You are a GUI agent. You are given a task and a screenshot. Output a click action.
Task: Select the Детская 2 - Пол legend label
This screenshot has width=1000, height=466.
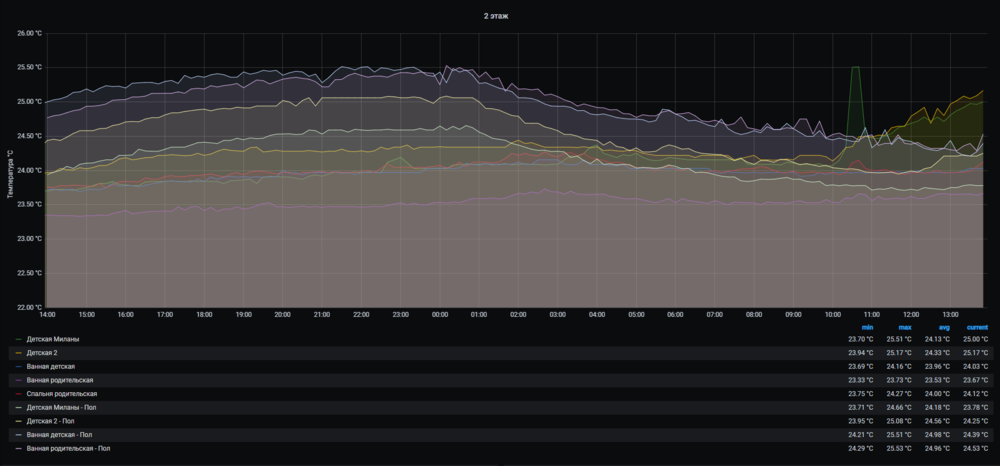(54, 421)
